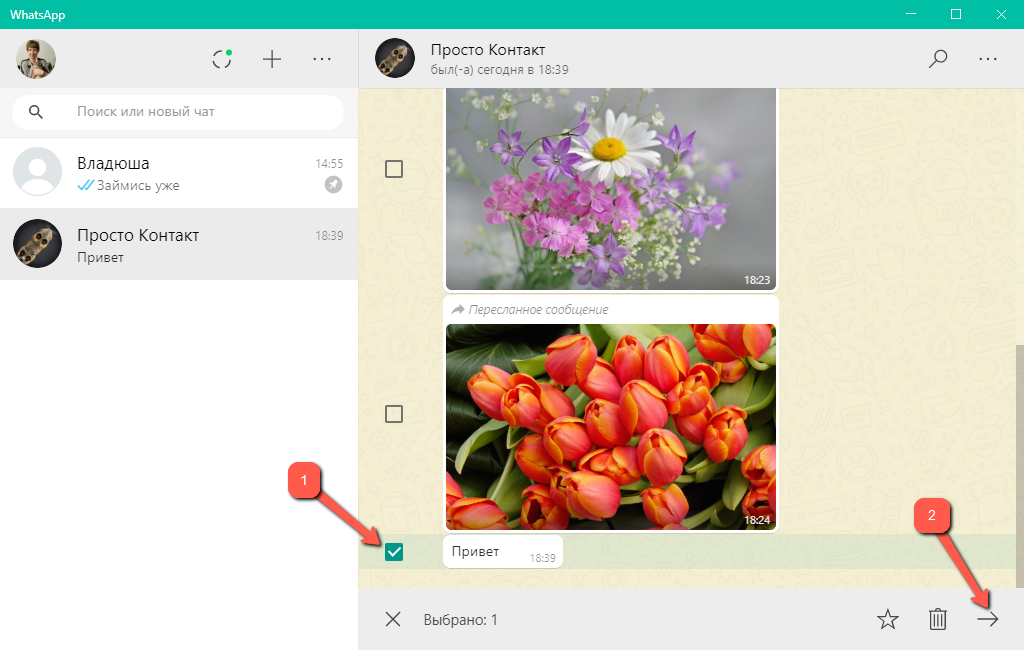This screenshot has width=1024, height=650.
Task: Uncheck the "Привет" message checkbox
Action: [394, 552]
